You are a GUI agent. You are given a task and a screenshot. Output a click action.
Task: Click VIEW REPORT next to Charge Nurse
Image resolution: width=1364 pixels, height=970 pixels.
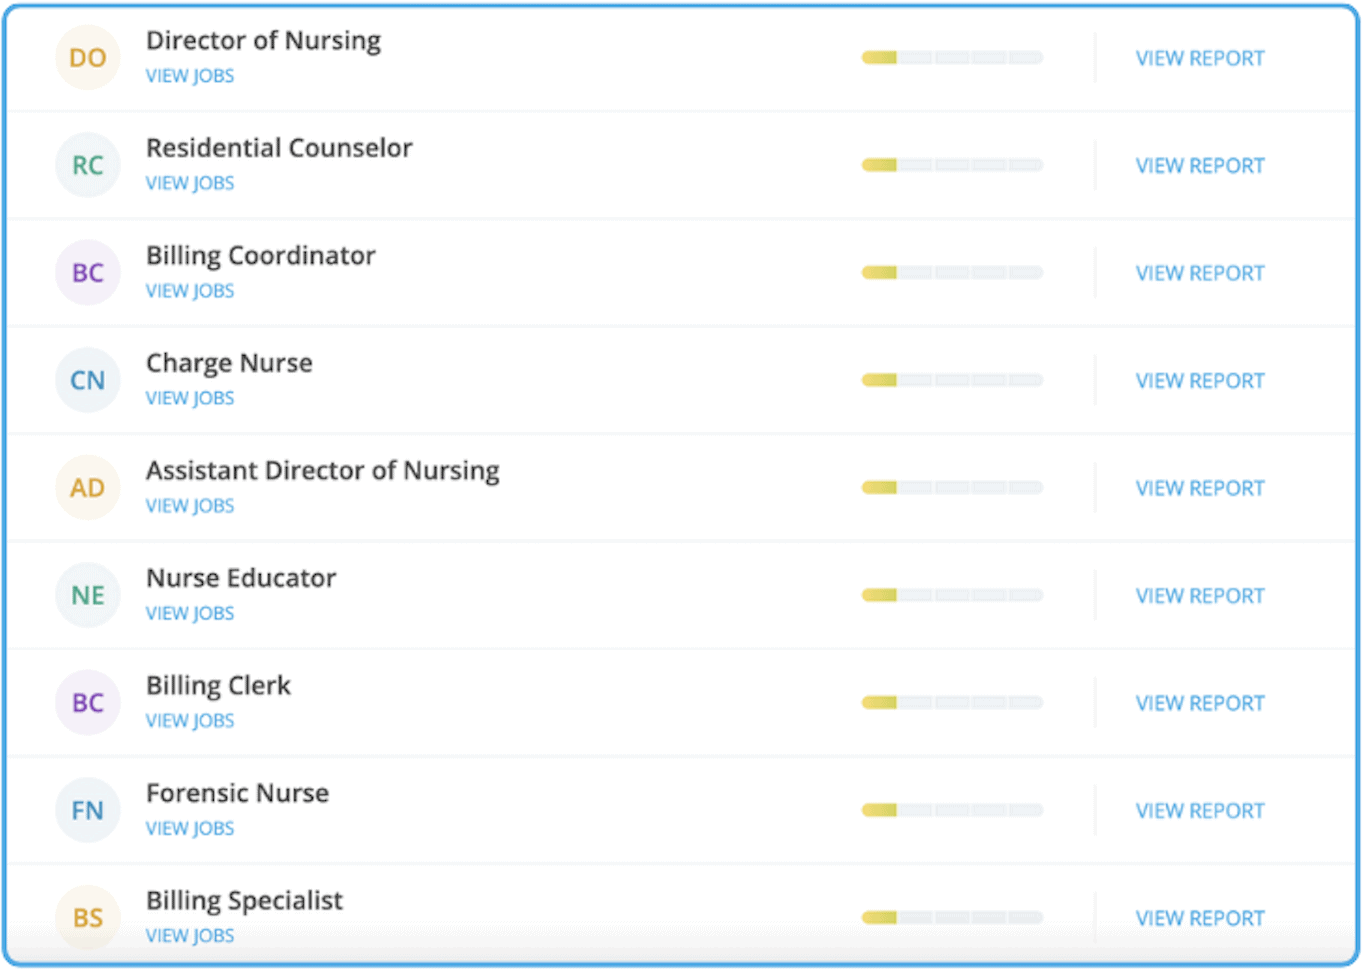(1199, 380)
